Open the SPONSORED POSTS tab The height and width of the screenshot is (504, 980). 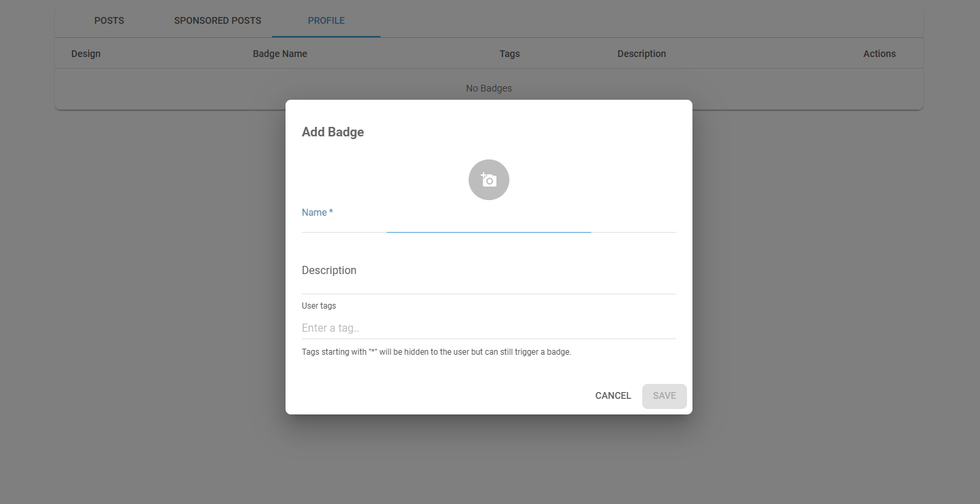pyautogui.click(x=217, y=21)
